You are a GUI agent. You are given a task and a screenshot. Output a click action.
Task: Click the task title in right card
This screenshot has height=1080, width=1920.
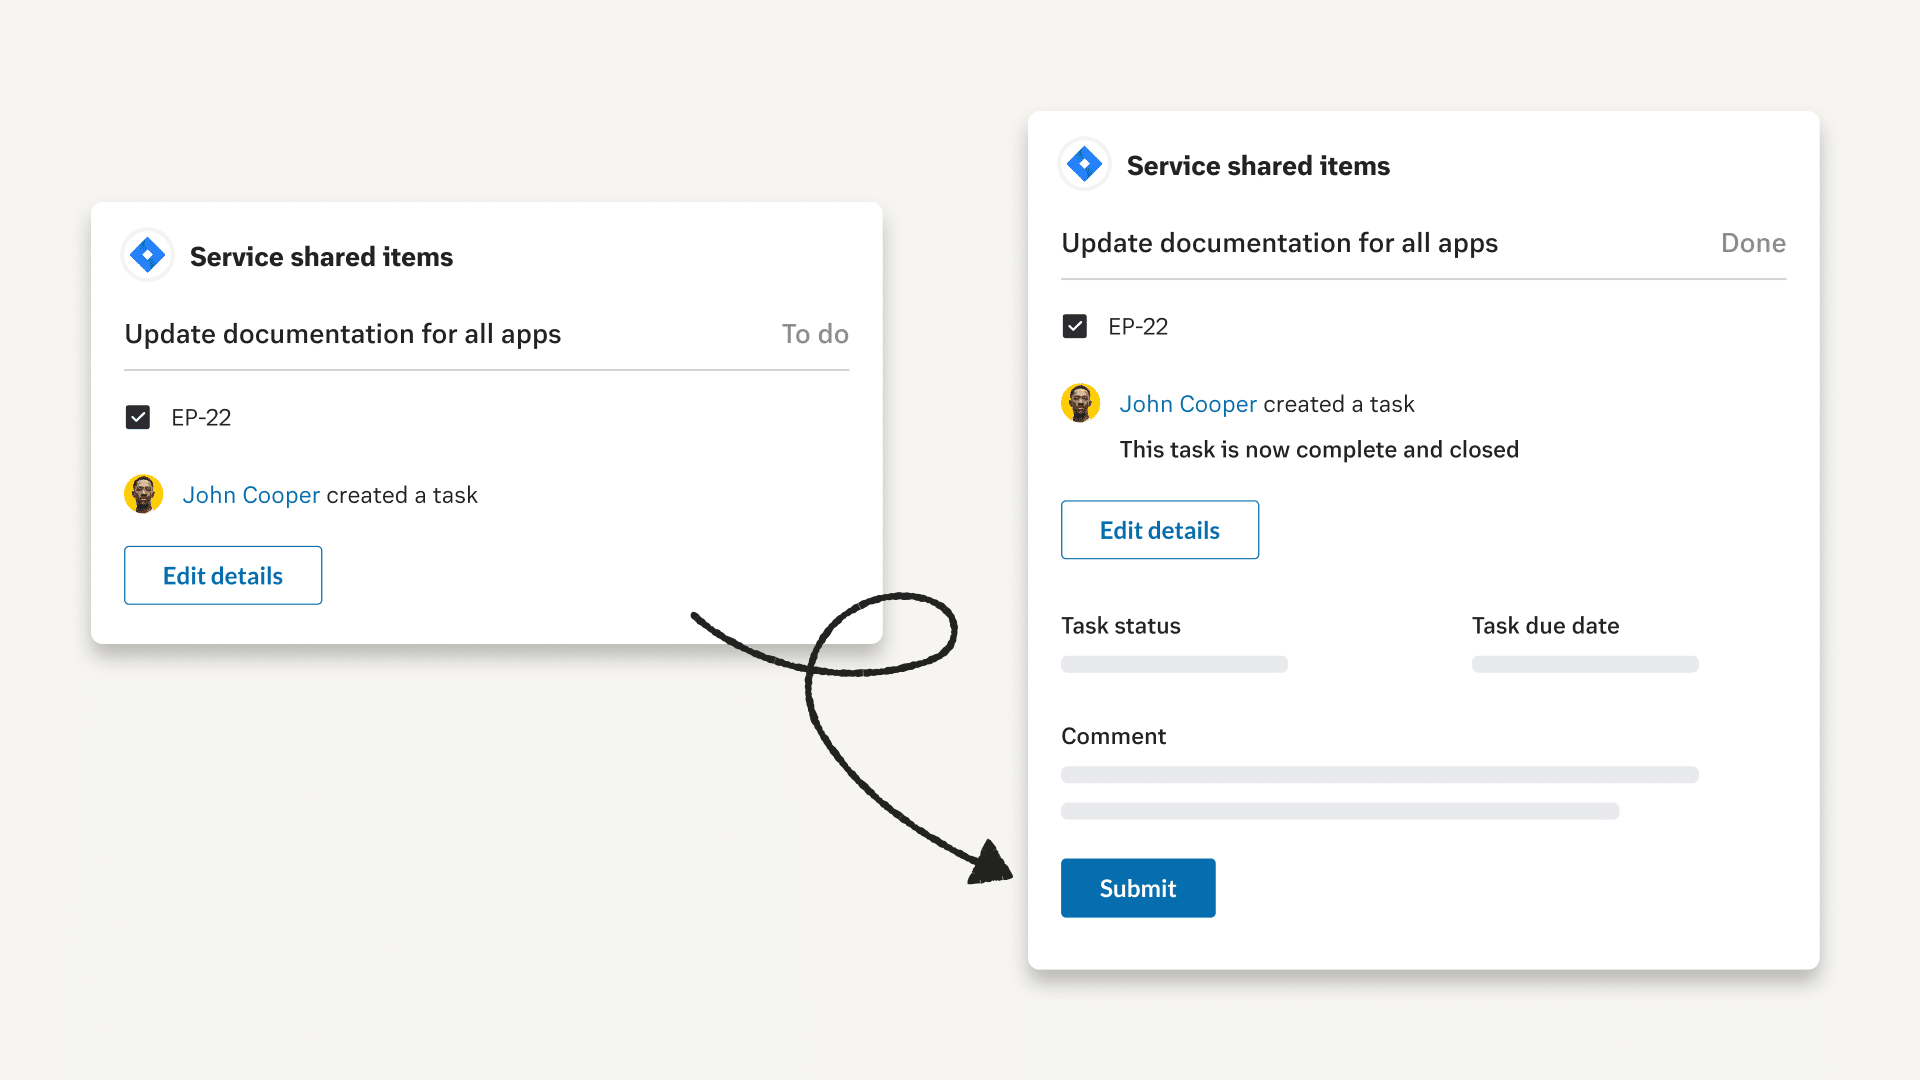[1279, 243]
